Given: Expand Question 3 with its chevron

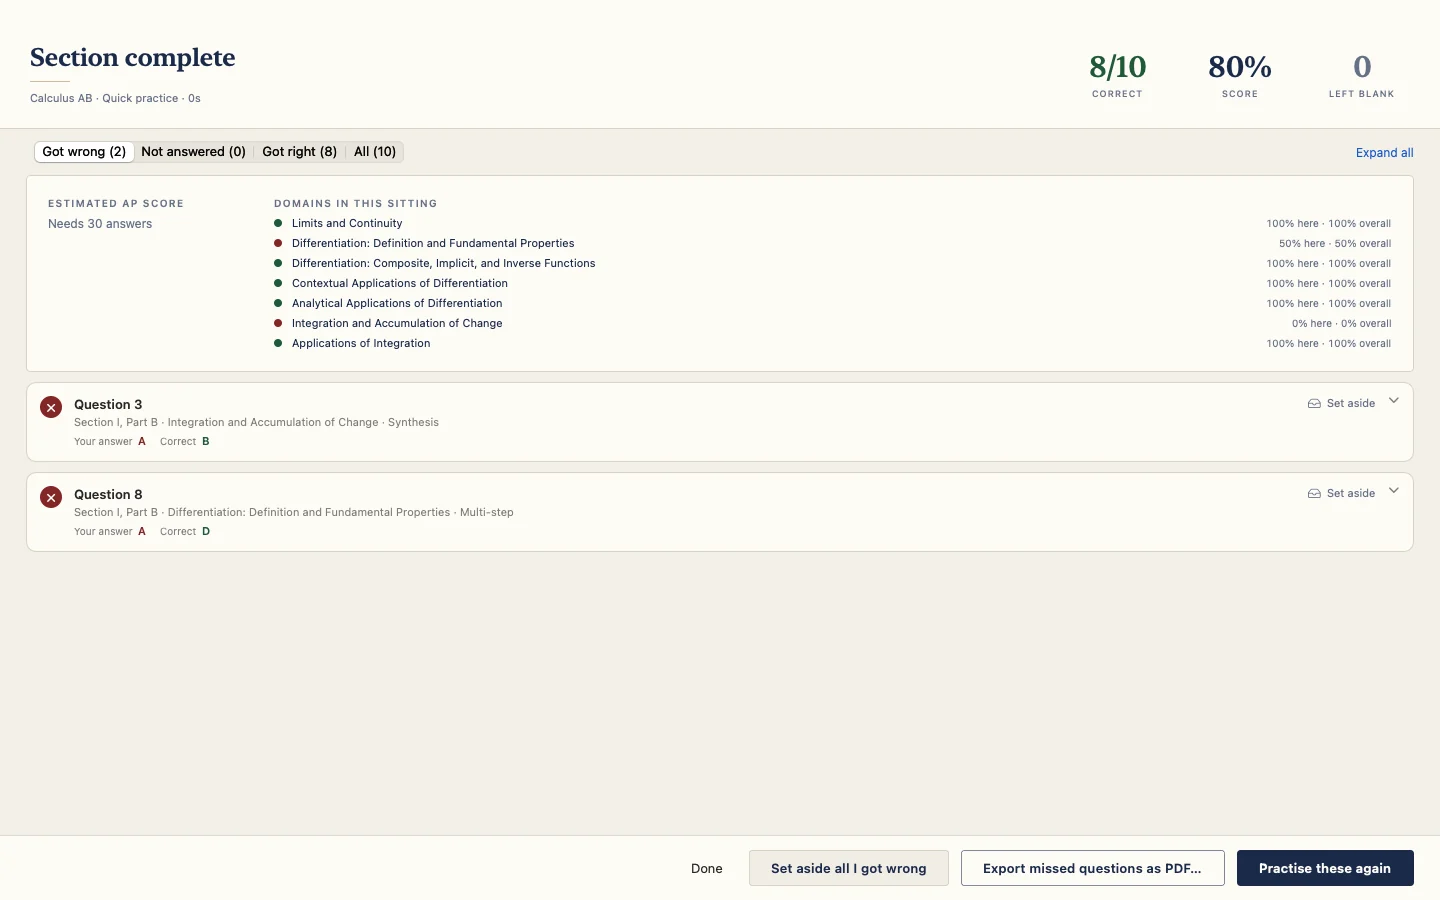Looking at the screenshot, I should pyautogui.click(x=1393, y=401).
